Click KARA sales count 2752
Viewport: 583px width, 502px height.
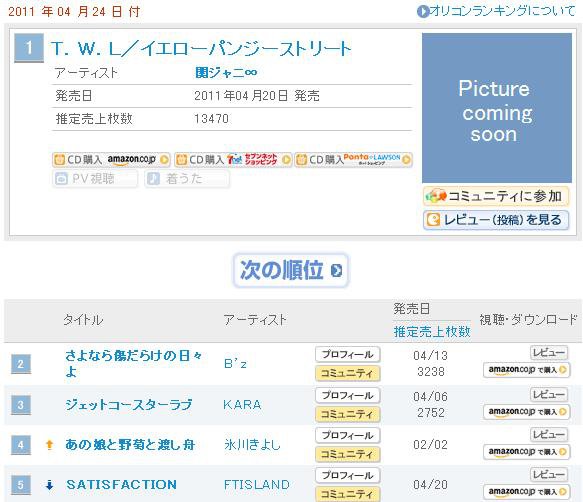pos(431,413)
